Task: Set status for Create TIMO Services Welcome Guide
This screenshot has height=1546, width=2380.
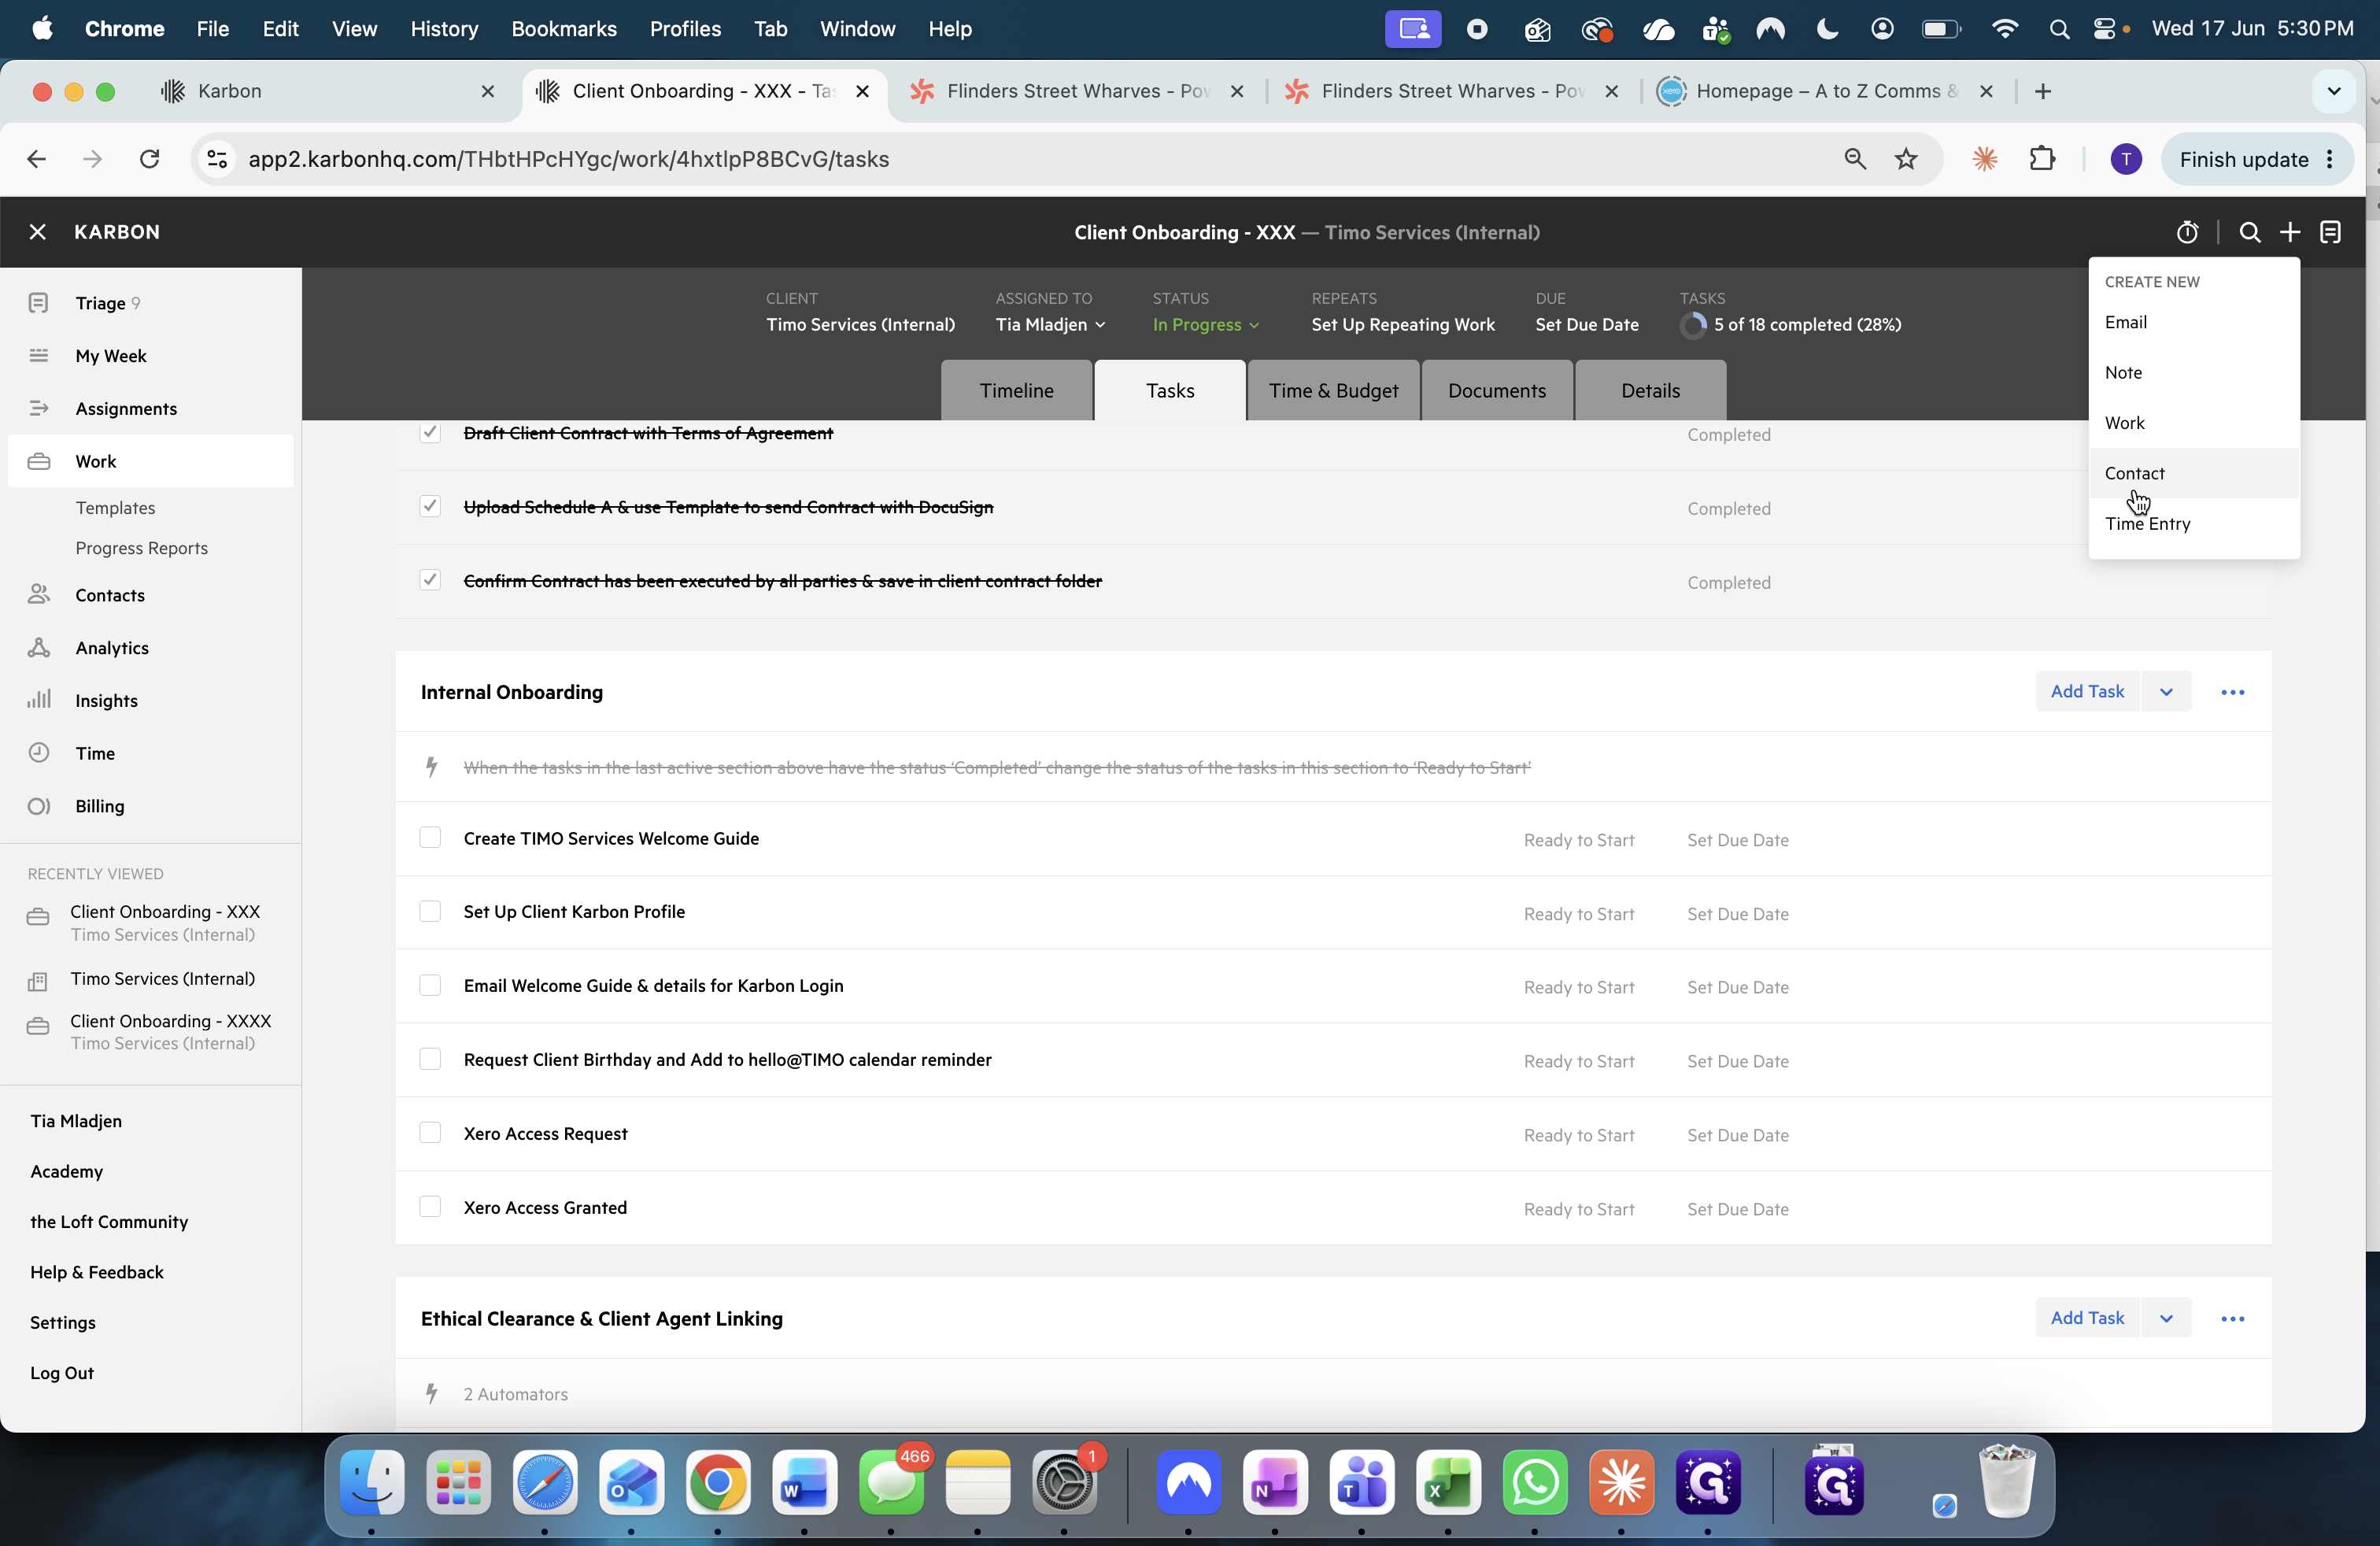Action: pyautogui.click(x=1579, y=840)
